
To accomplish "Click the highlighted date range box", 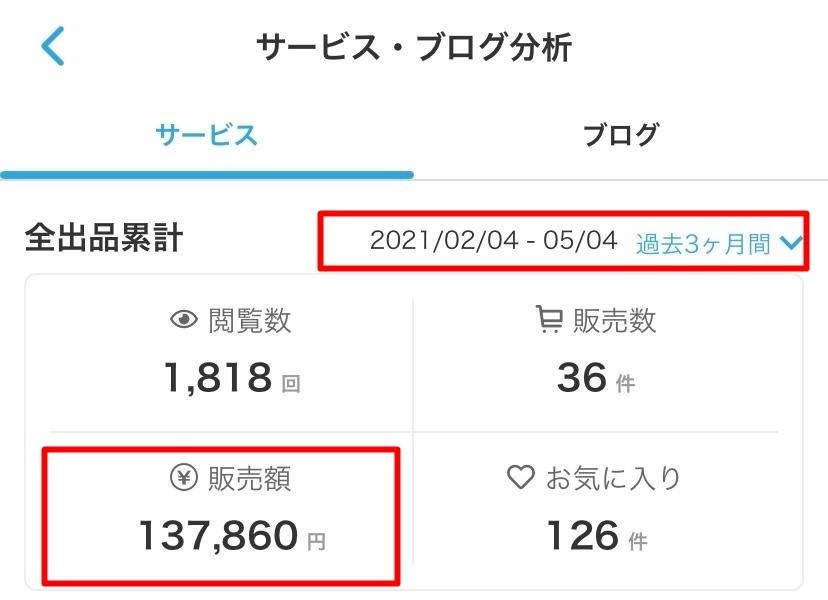I will (x=567, y=241).
